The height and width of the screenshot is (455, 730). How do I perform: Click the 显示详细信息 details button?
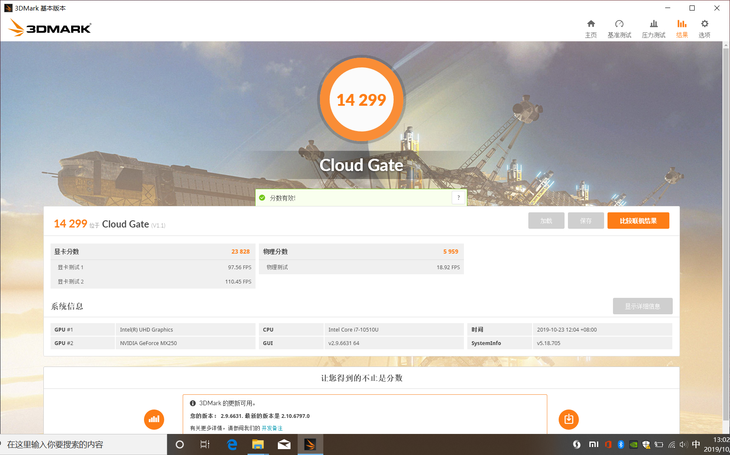tap(642, 306)
